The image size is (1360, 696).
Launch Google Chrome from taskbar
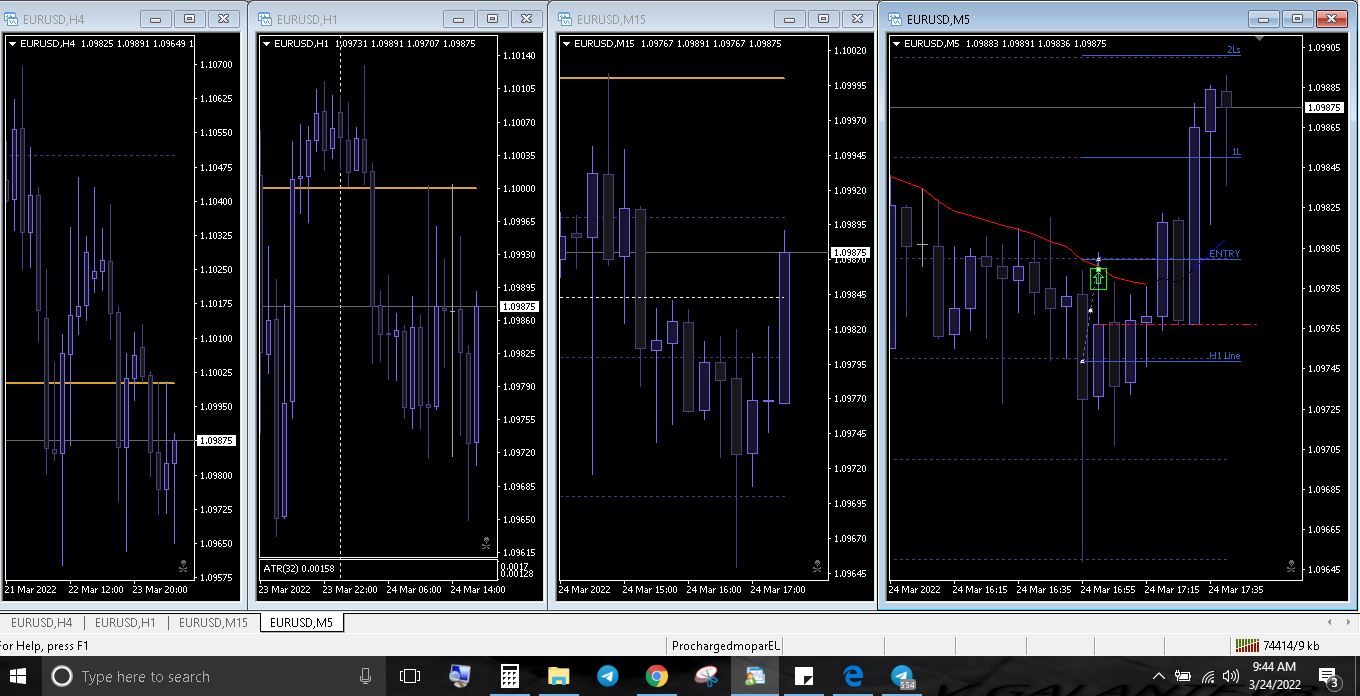click(x=656, y=676)
